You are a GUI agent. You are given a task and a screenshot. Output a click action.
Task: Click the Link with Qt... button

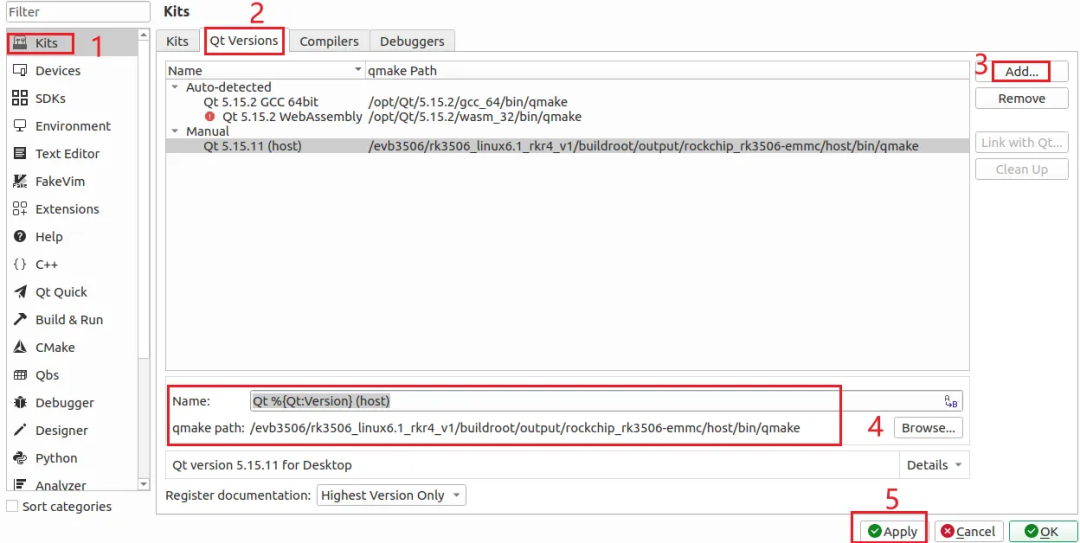1021,143
